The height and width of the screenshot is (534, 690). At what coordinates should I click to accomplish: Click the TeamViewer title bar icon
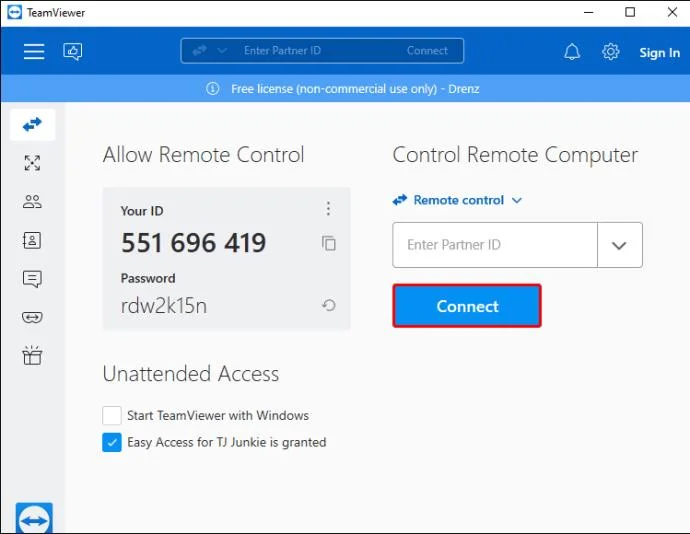[15, 12]
